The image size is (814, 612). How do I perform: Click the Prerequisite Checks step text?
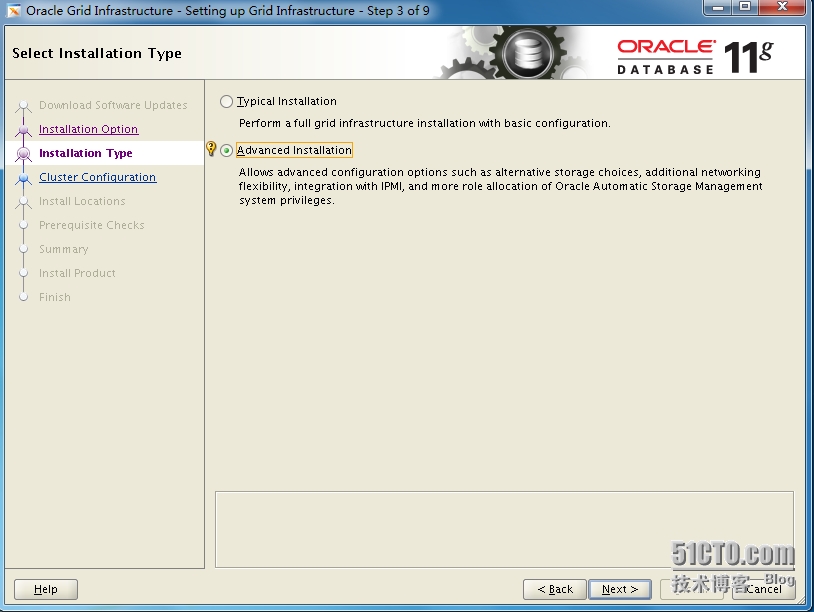tap(91, 225)
